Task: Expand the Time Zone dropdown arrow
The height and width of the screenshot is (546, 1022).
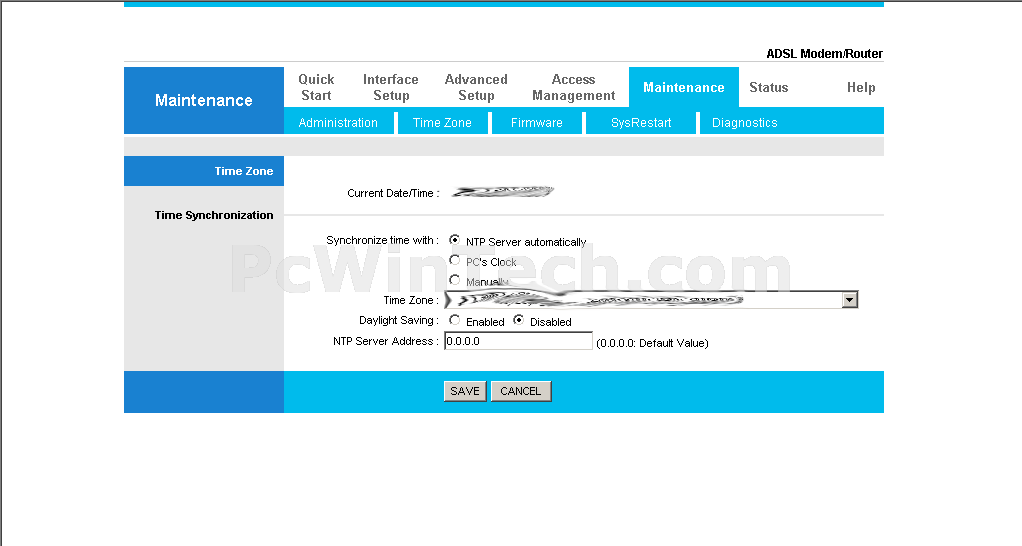Action: tap(849, 300)
